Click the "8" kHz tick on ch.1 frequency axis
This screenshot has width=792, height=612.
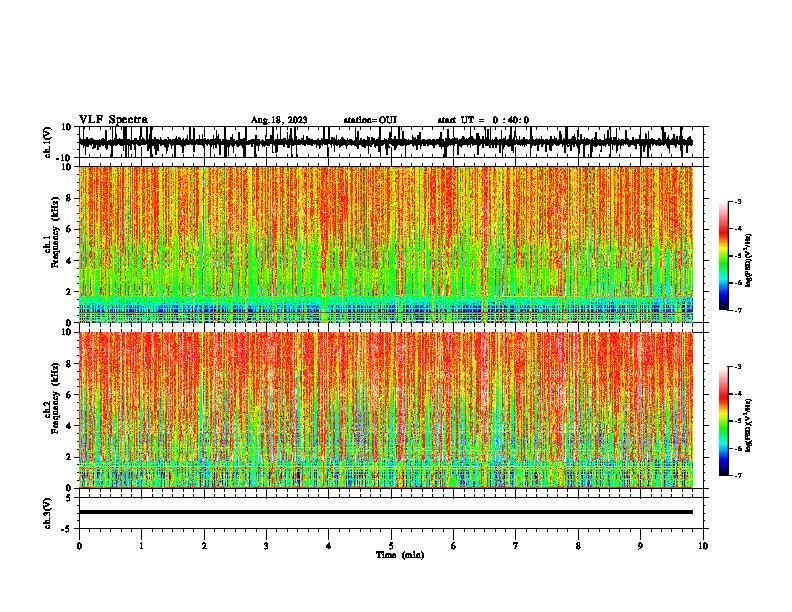(x=70, y=198)
